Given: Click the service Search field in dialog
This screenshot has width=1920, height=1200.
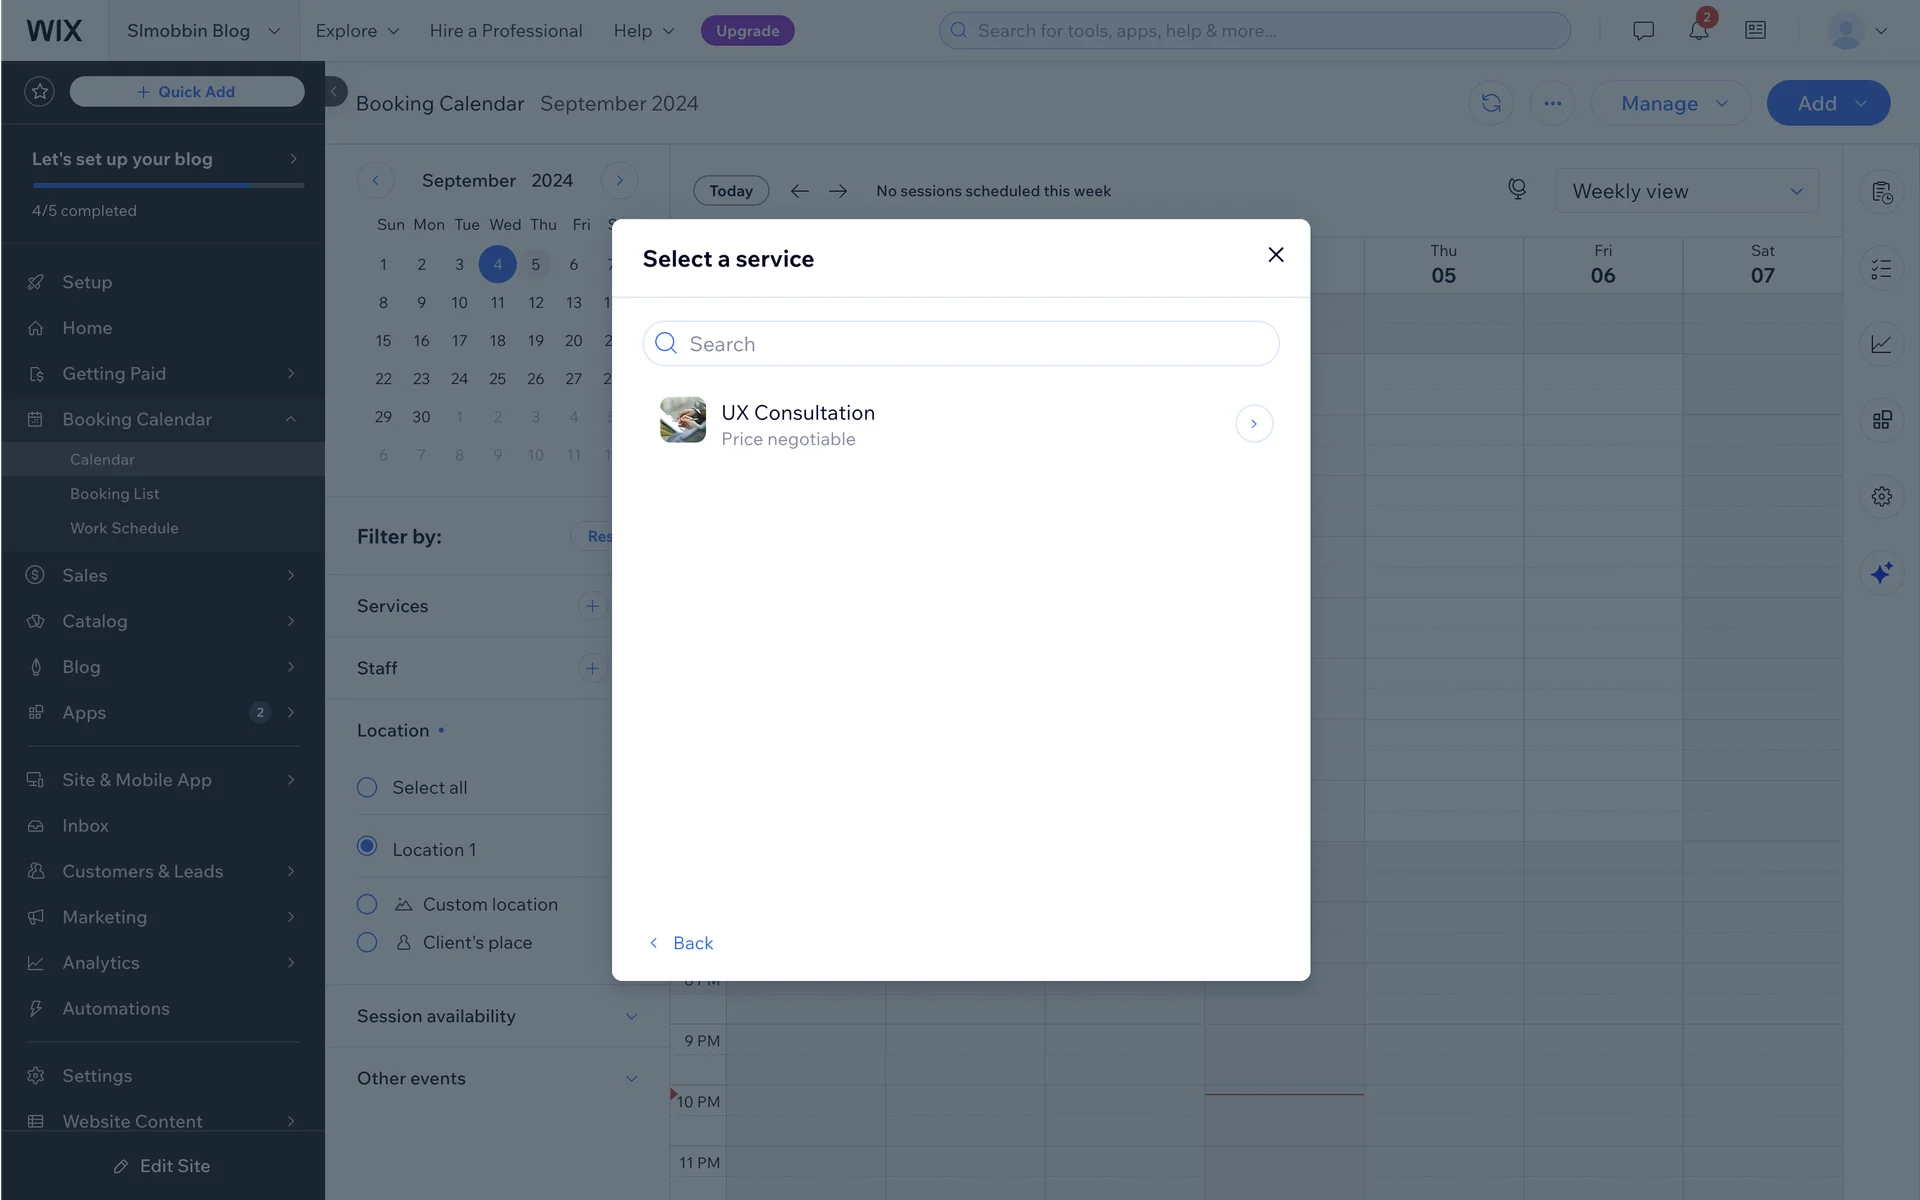Looking at the screenshot, I should click(x=960, y=344).
